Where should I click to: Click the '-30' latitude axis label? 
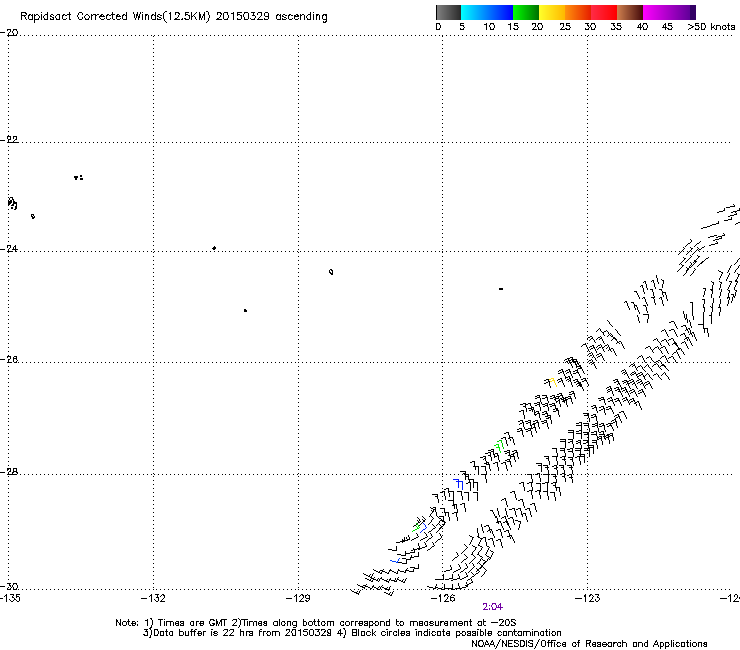pyautogui.click(x=9, y=587)
